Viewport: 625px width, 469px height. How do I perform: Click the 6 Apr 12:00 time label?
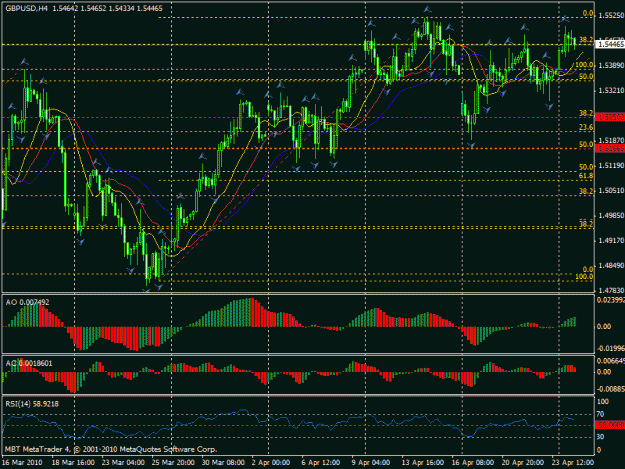click(320, 463)
